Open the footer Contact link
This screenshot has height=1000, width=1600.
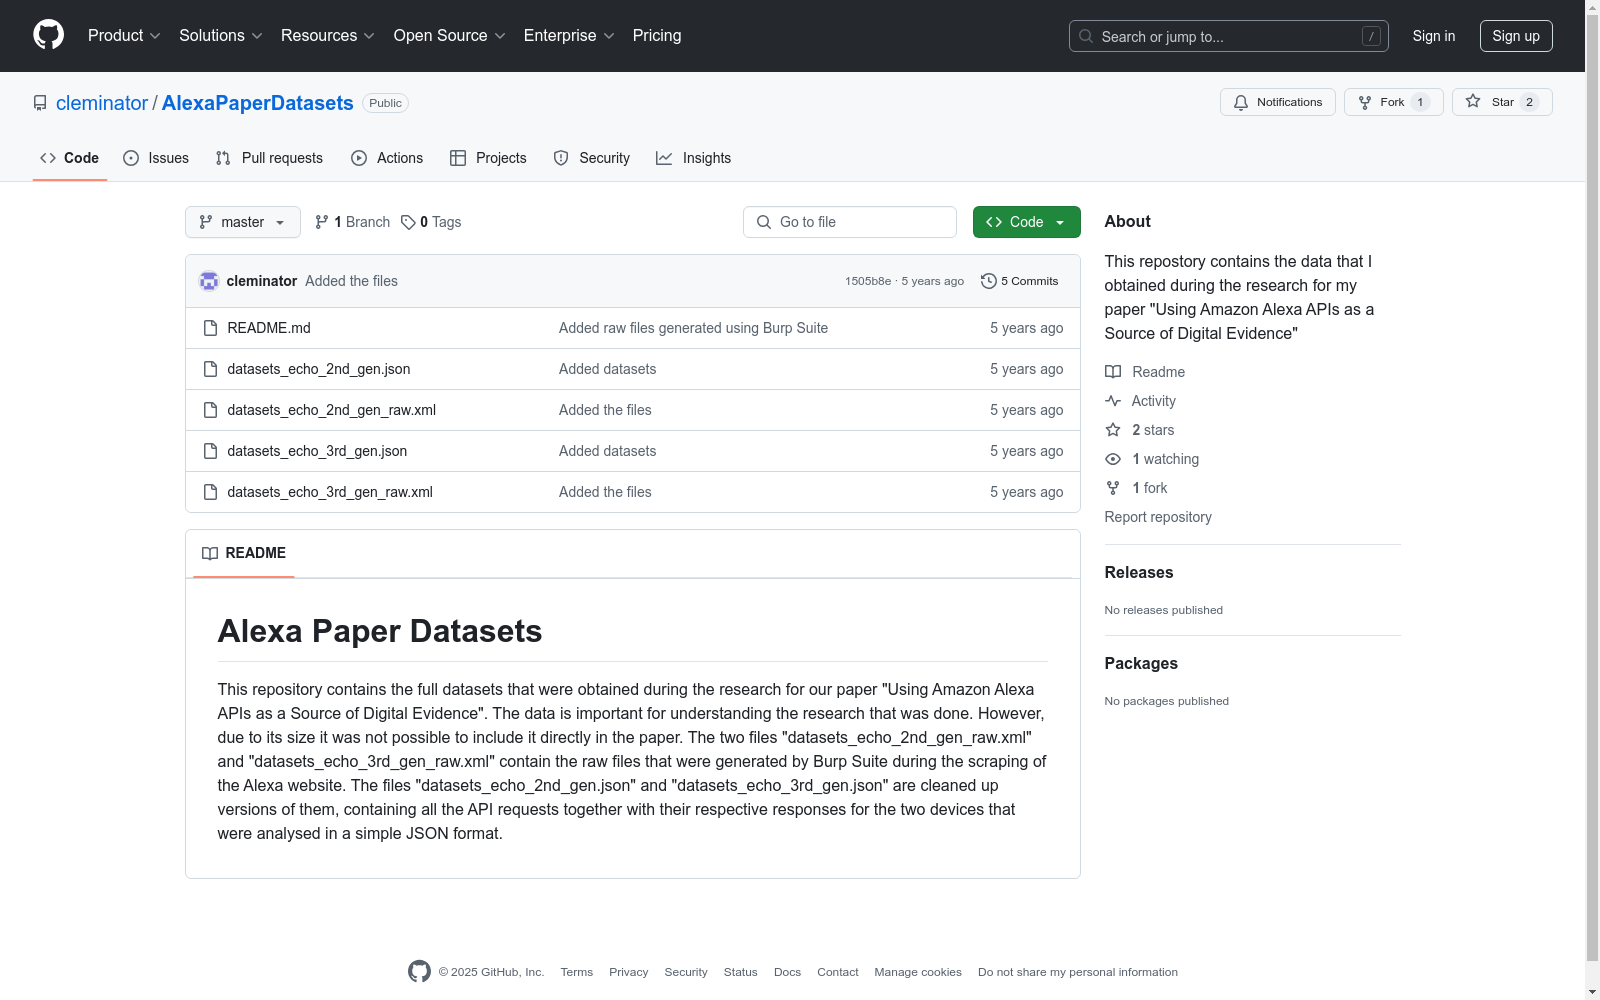tap(838, 972)
